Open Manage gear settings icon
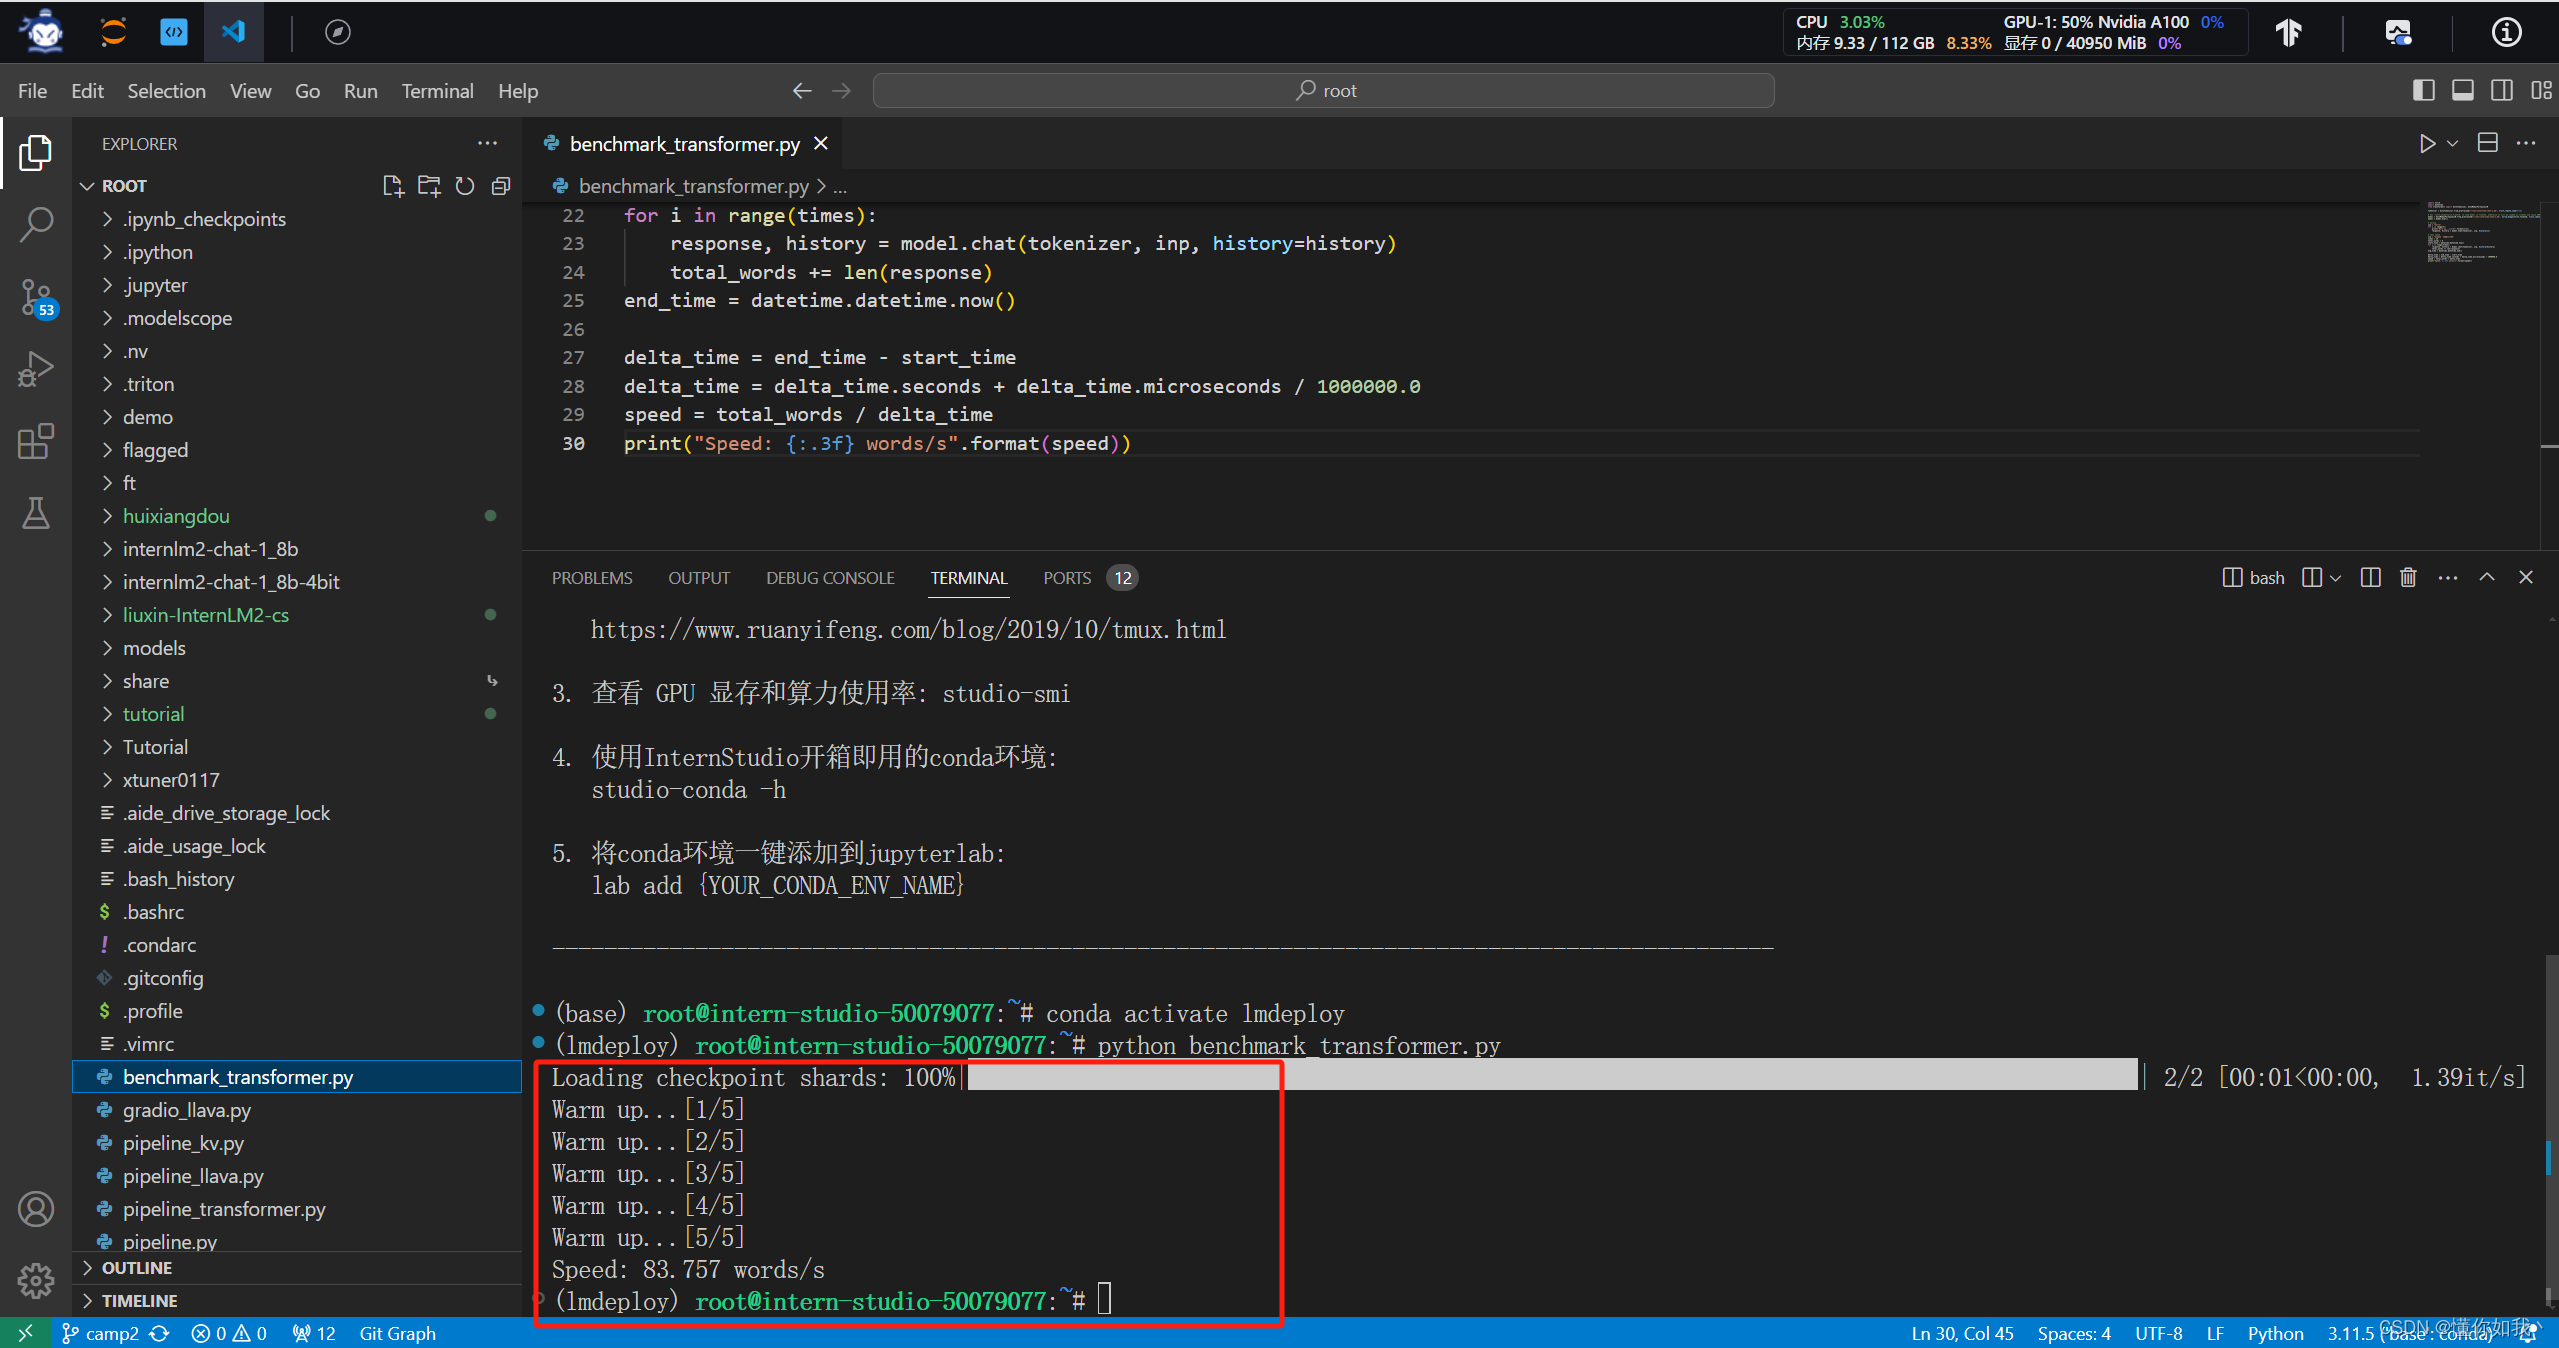Image resolution: width=2559 pixels, height=1348 pixels. 36,1280
